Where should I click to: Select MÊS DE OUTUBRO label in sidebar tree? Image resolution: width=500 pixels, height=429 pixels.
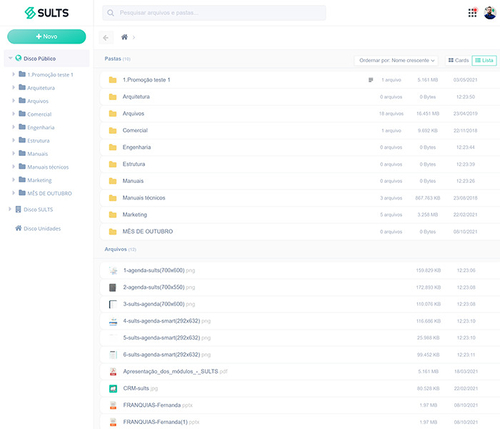(x=49, y=193)
